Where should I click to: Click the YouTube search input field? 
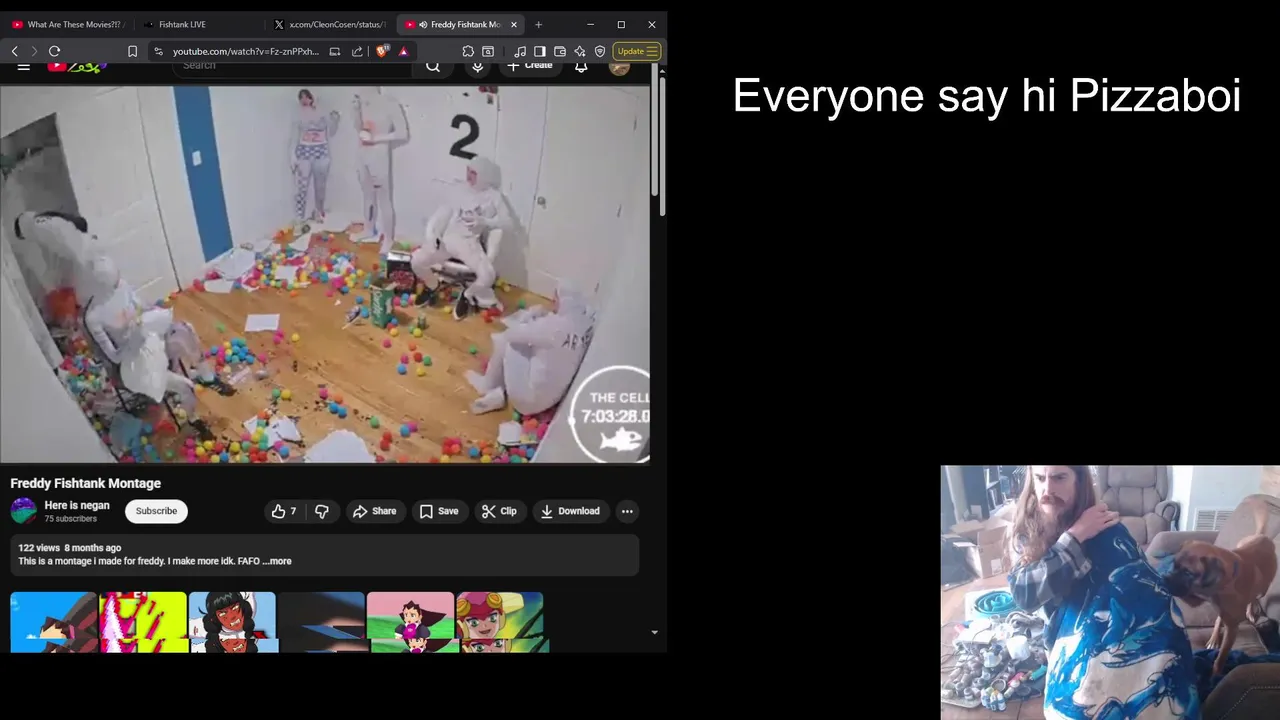tap(292, 66)
